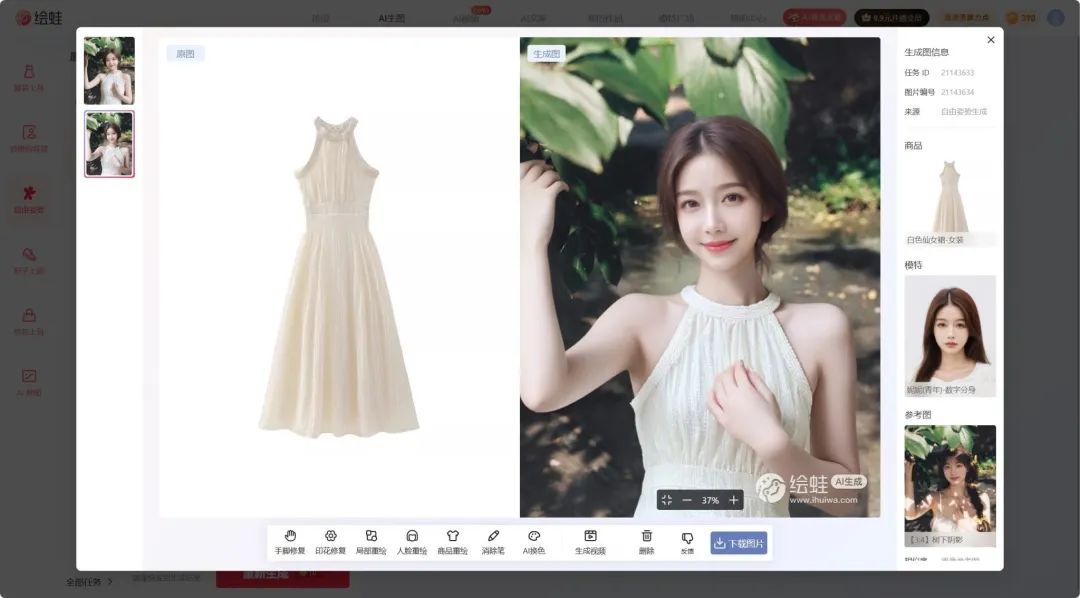
Task: Open the portrait-frame icon in left sidebar
Action: 29,138
